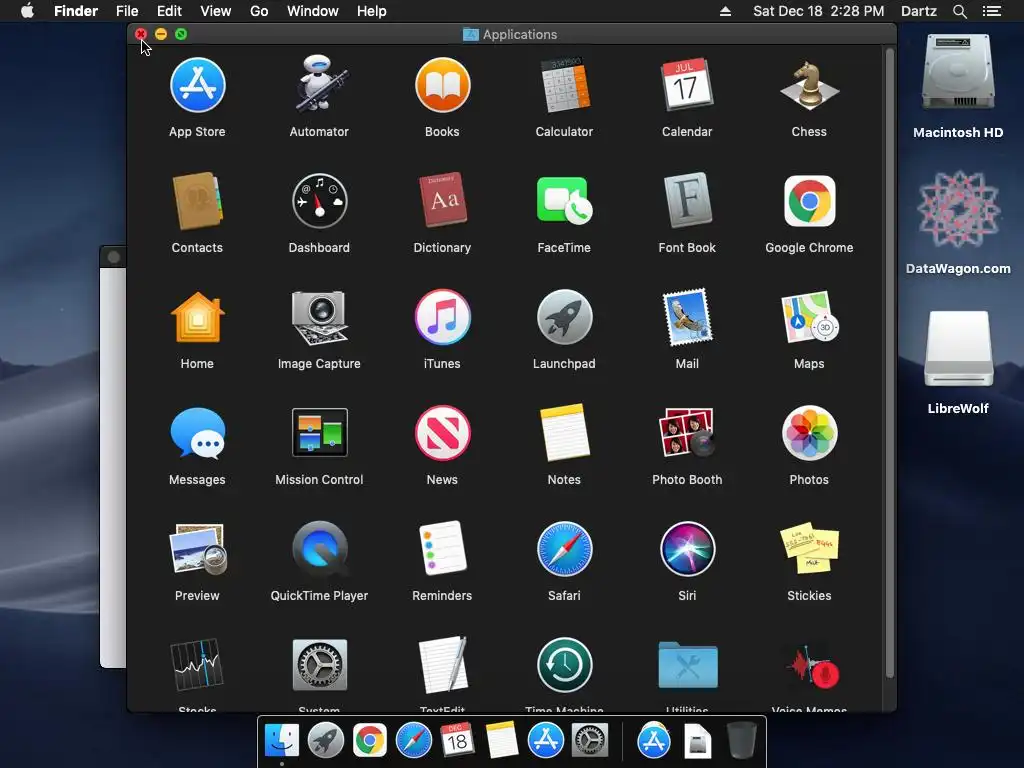Viewport: 1024px width, 768px height.
Task: Open the App Store application icon
Action: pyautogui.click(x=197, y=86)
